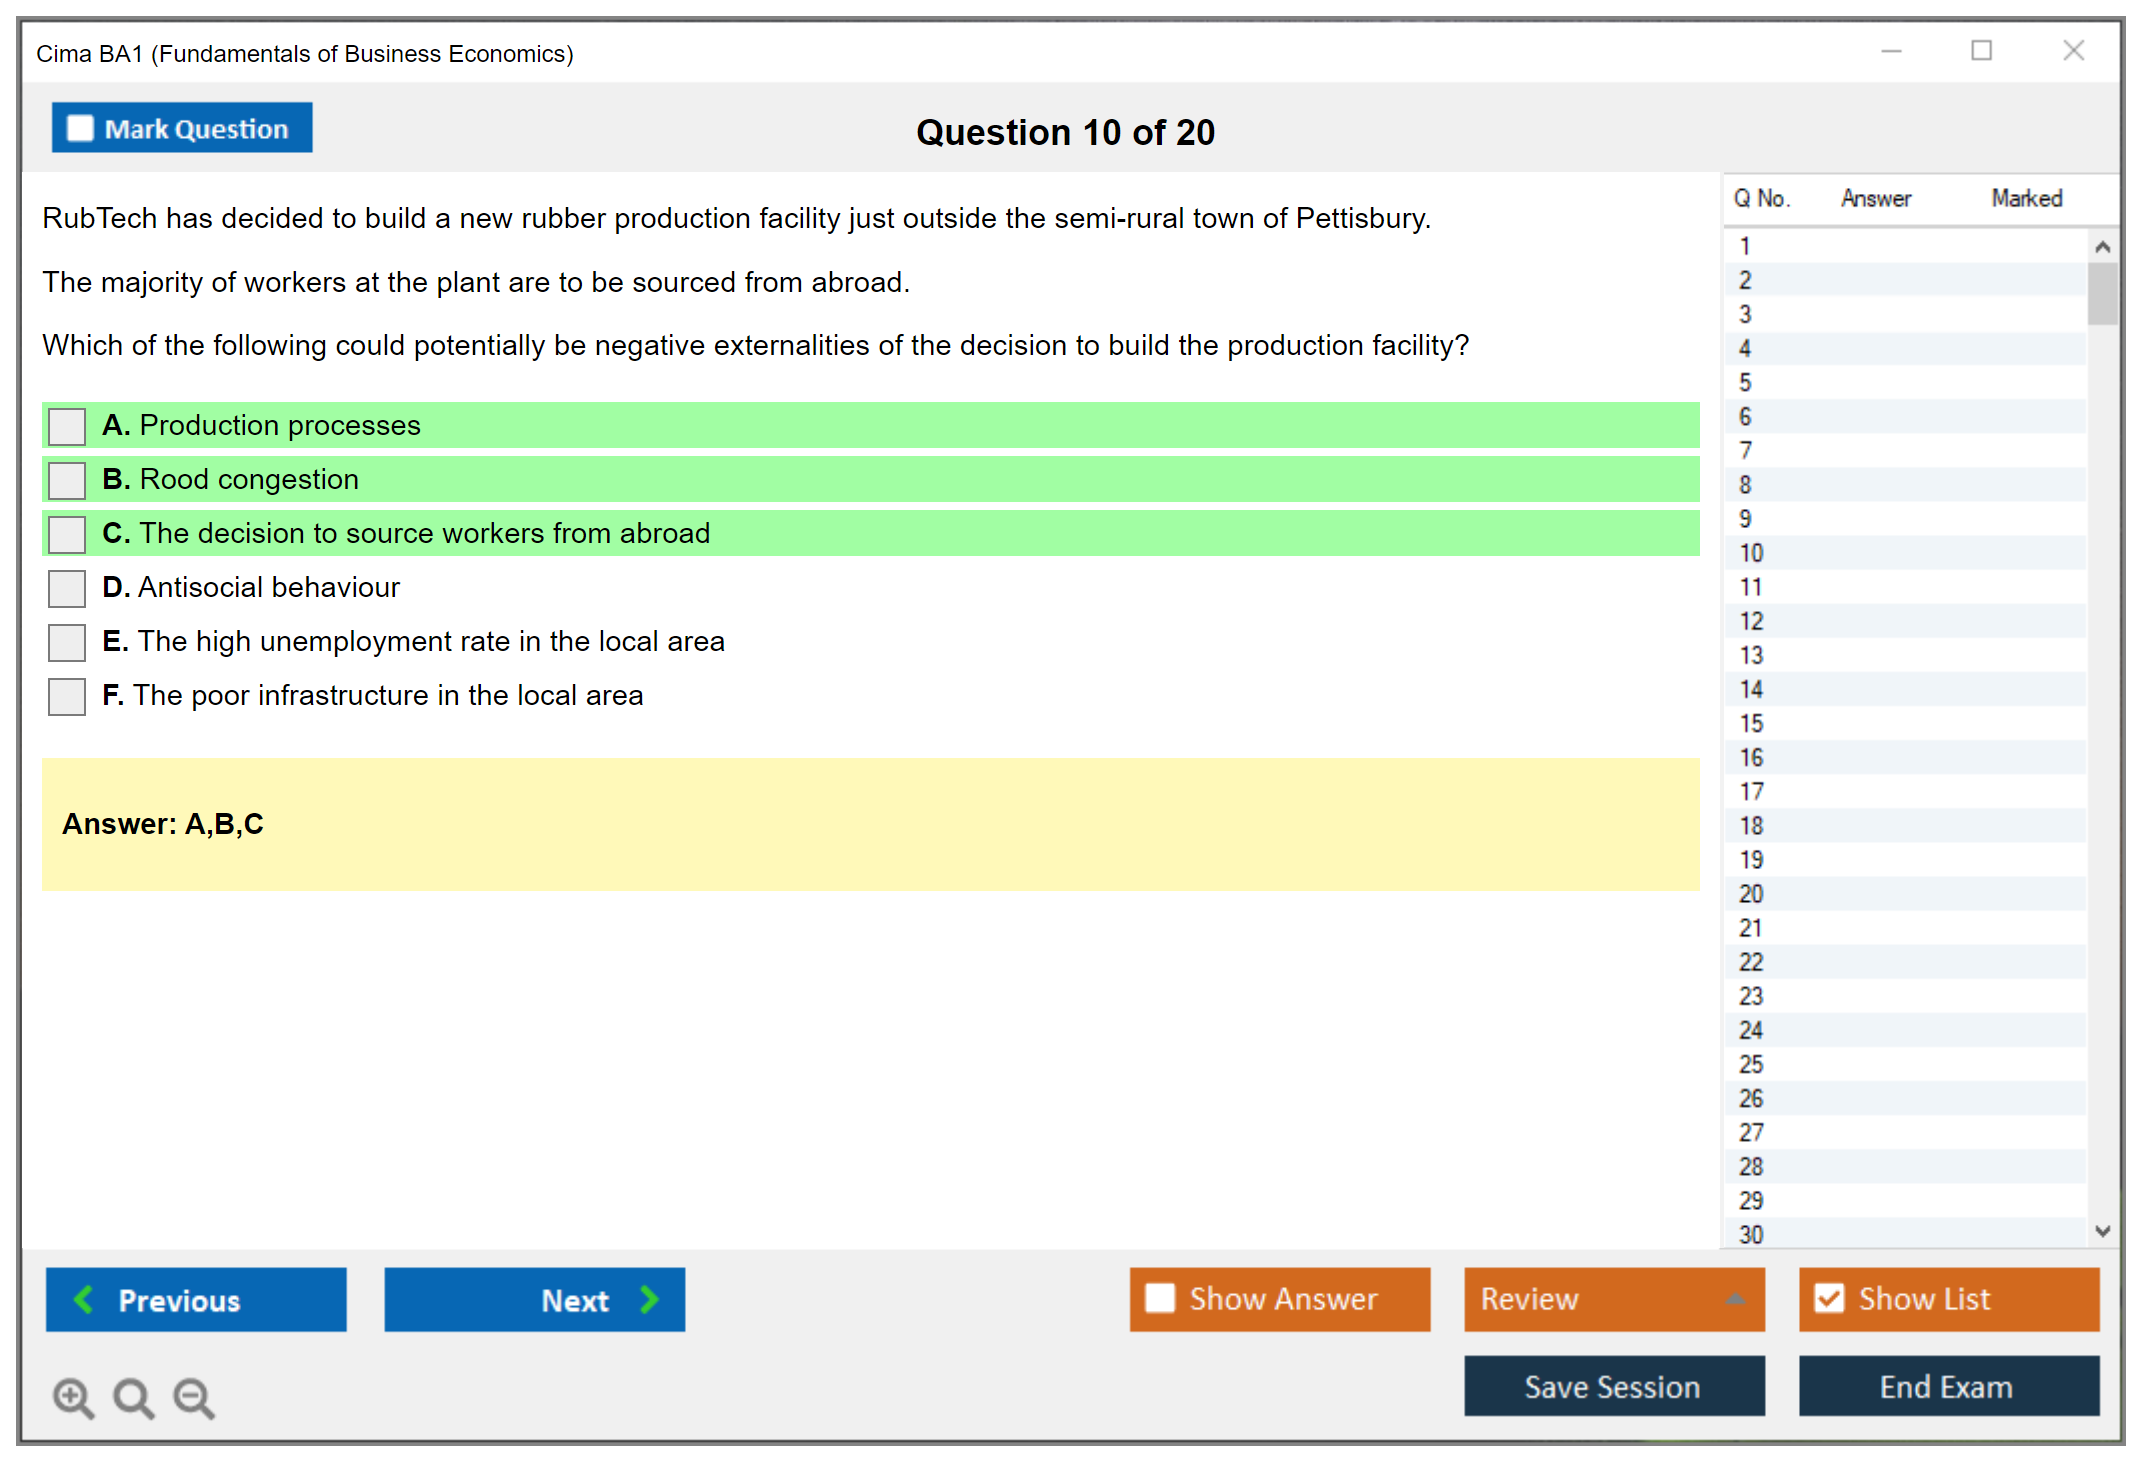
Task: Tick the checkbox for option D, Antisocial behaviour
Action: tap(67, 588)
